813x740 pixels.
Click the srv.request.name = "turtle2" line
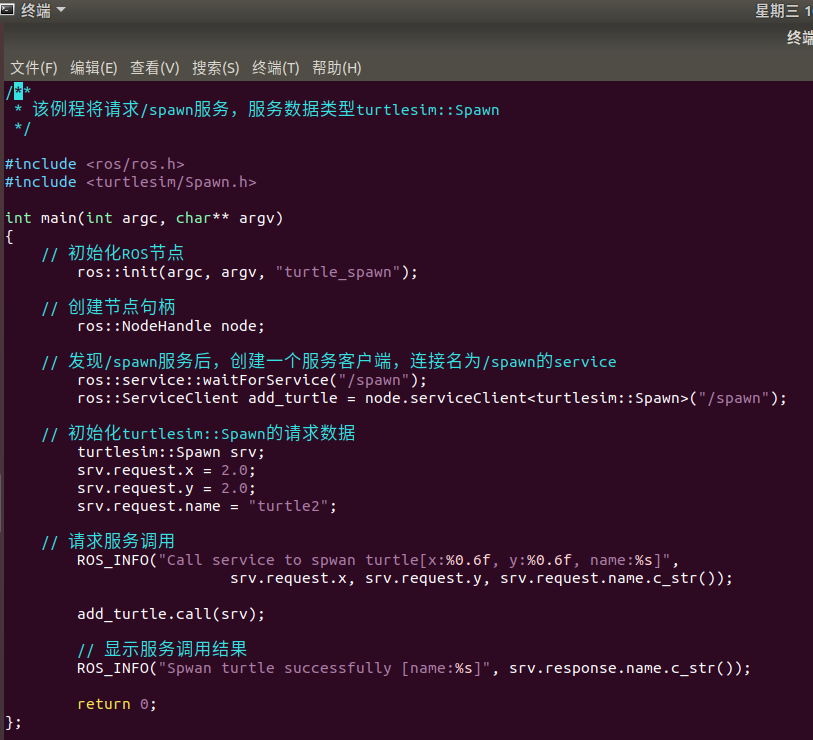click(x=207, y=506)
